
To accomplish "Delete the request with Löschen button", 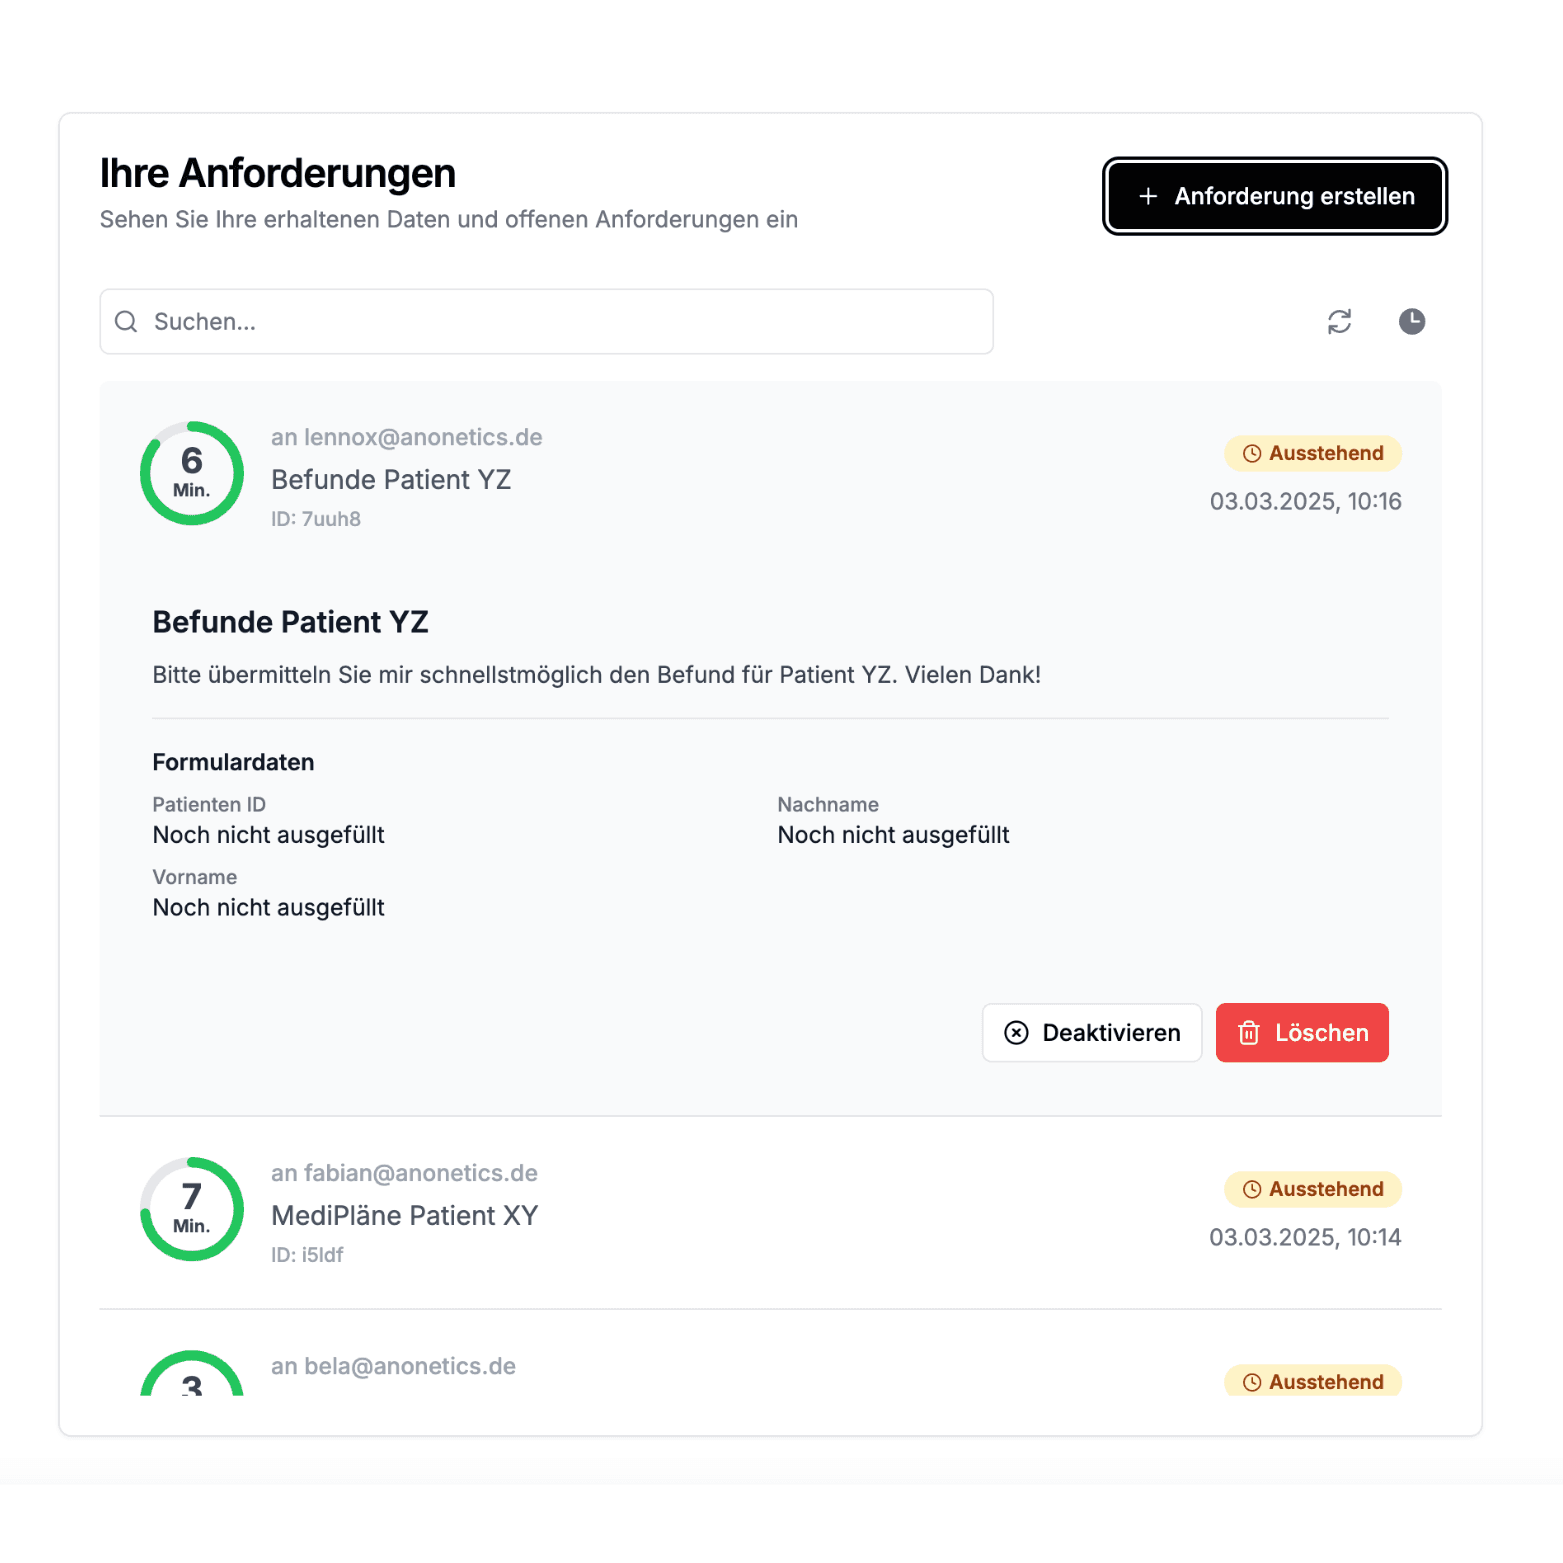I will (1302, 1033).
